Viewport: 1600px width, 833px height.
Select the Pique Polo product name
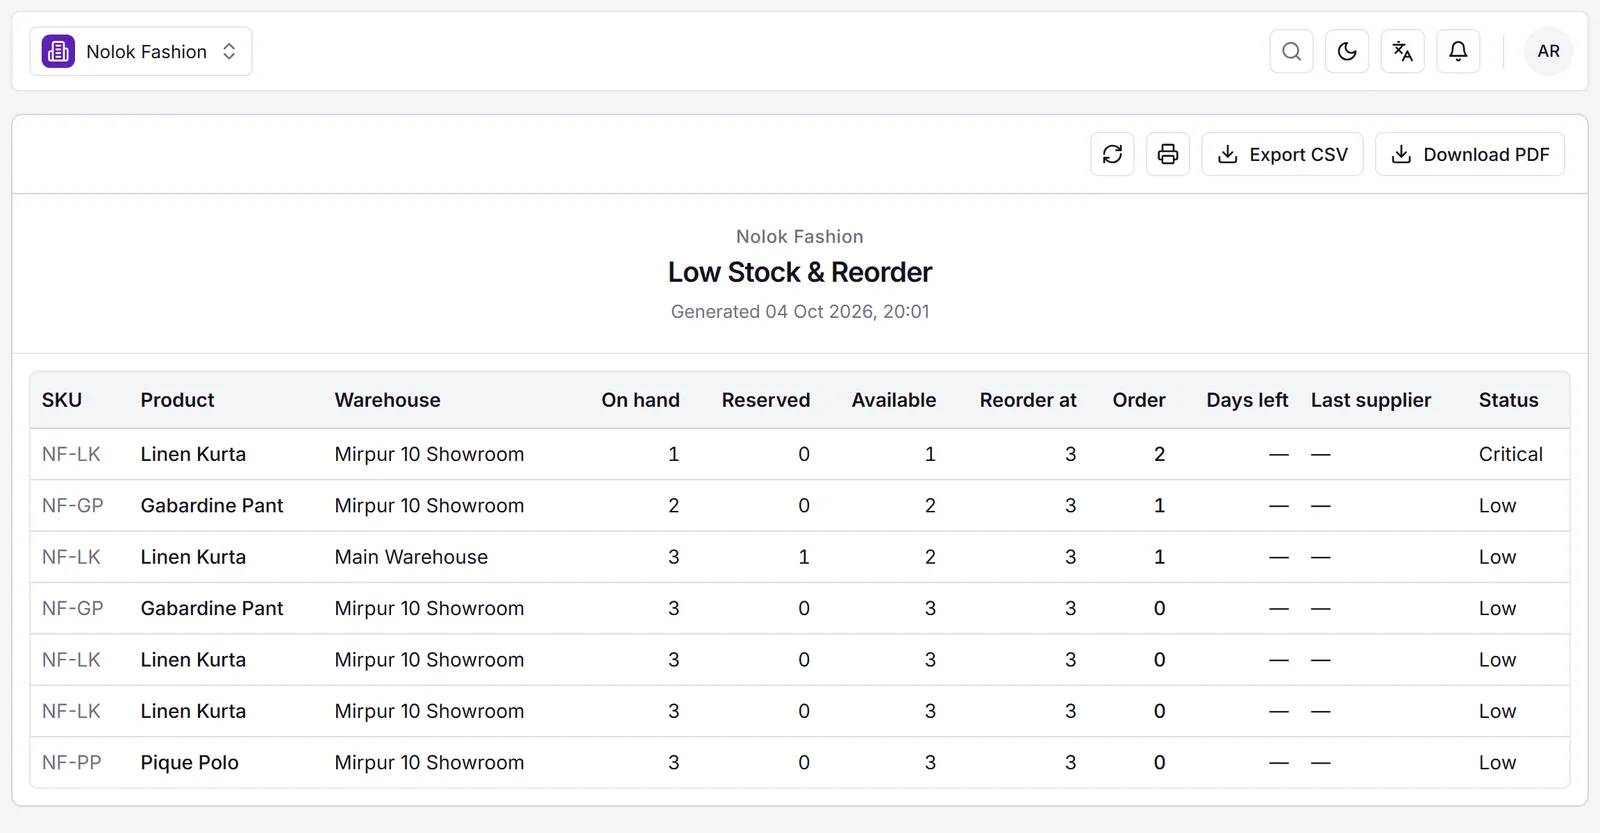click(x=190, y=763)
